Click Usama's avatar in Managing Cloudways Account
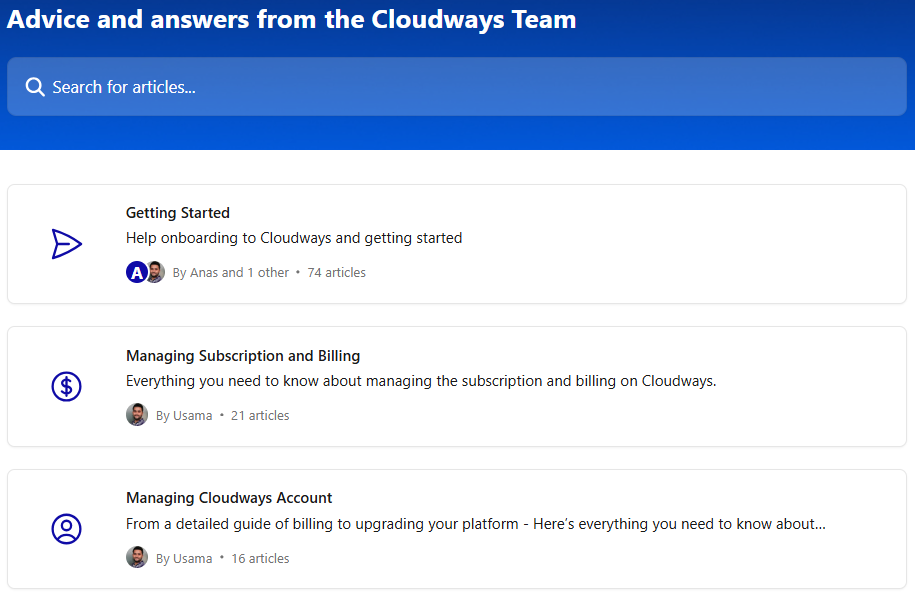This screenshot has width=915, height=598. (x=137, y=558)
